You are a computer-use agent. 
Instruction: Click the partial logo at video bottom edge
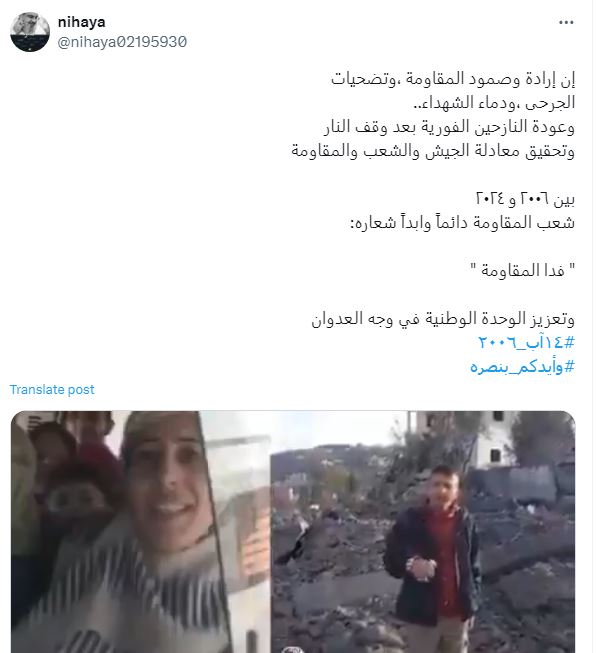coord(293,650)
